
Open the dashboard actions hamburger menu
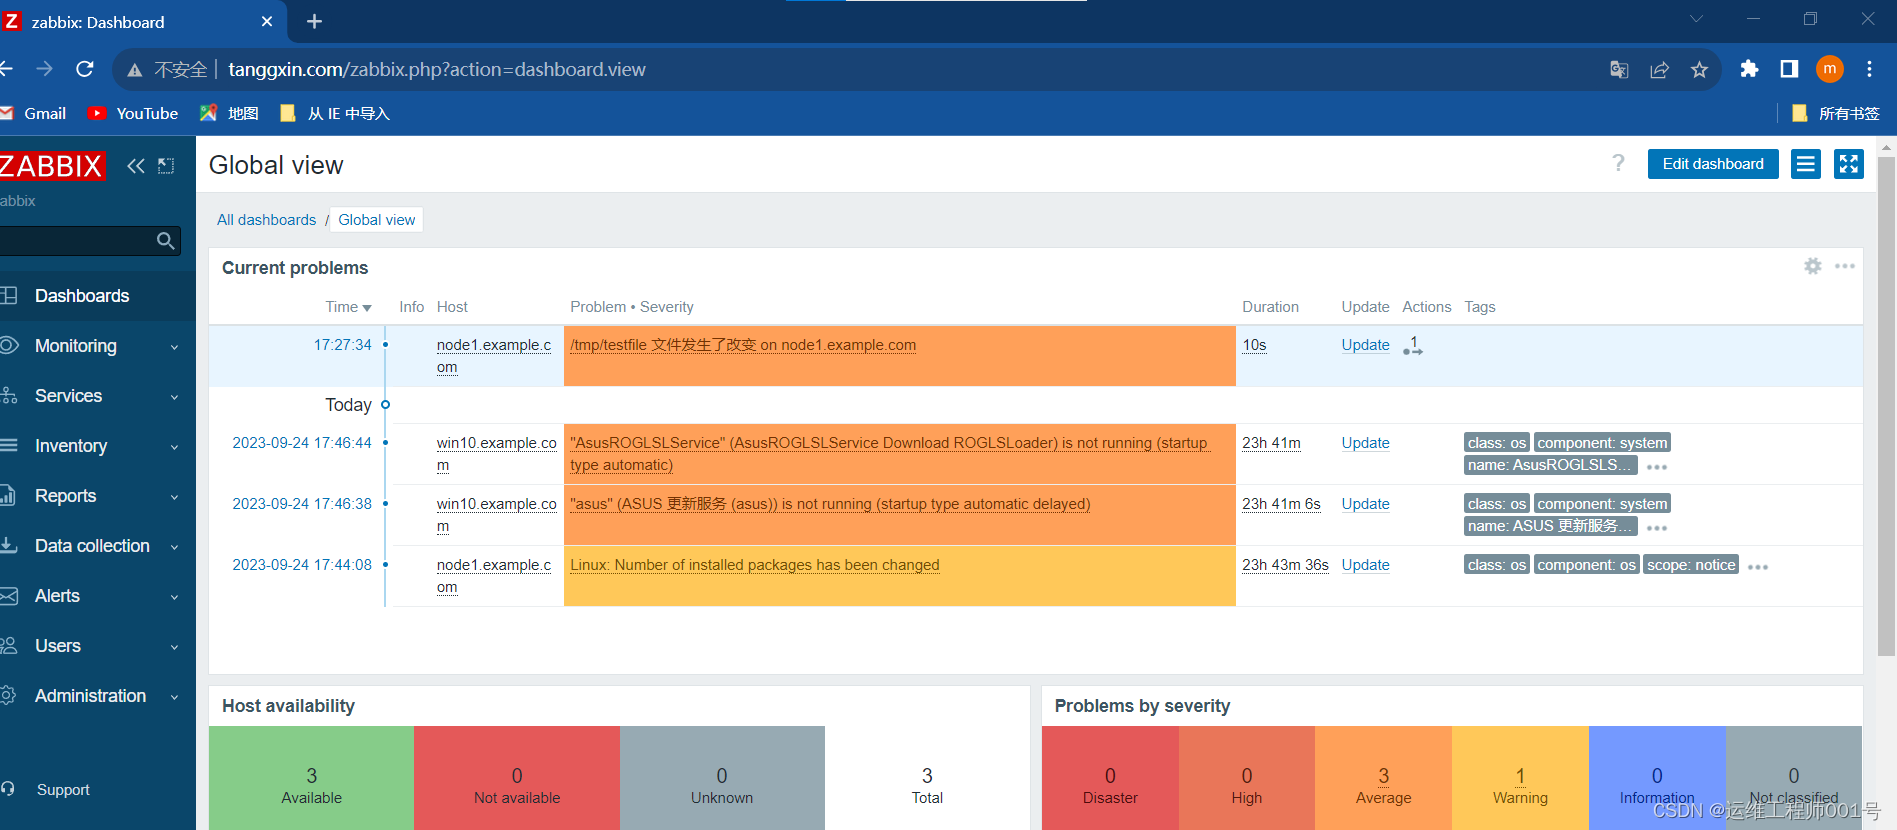tap(1805, 164)
